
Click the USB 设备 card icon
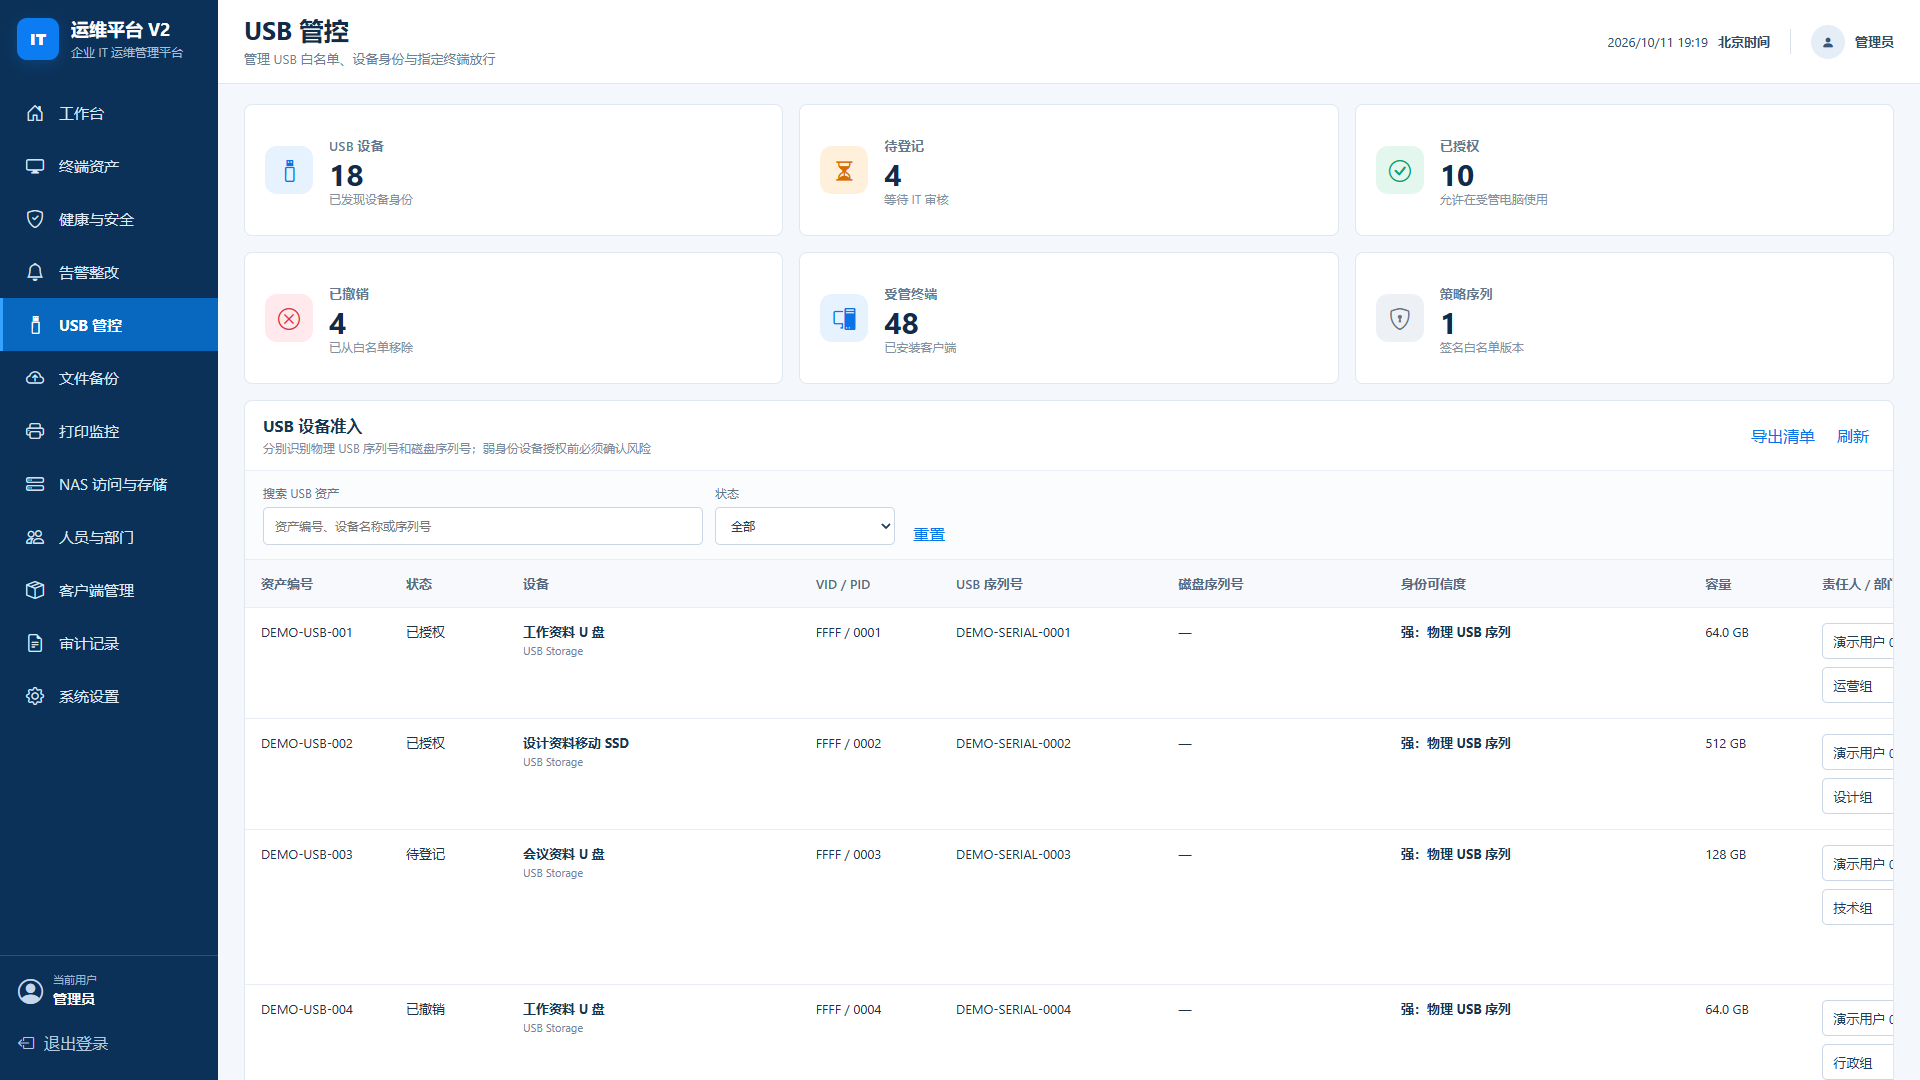click(289, 170)
